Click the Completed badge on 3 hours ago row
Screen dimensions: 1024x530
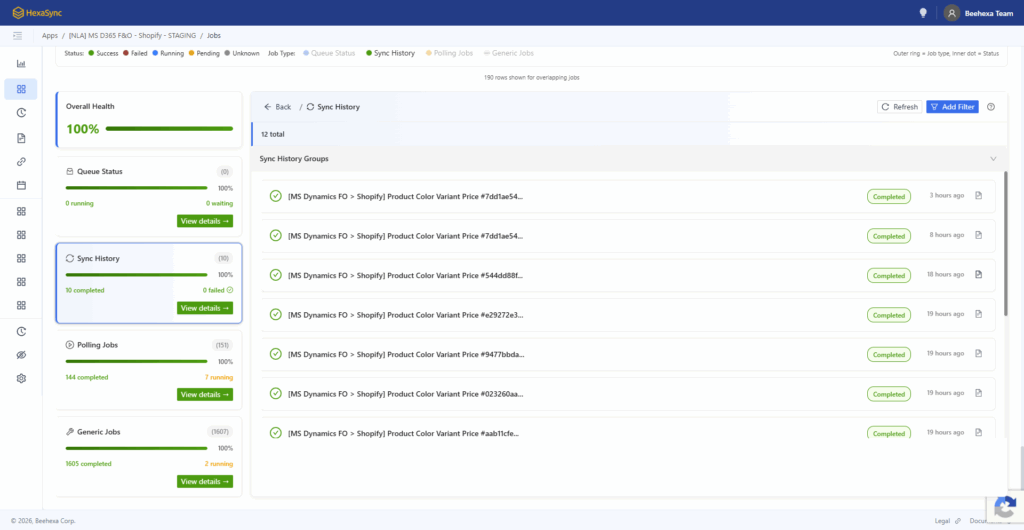coord(888,196)
